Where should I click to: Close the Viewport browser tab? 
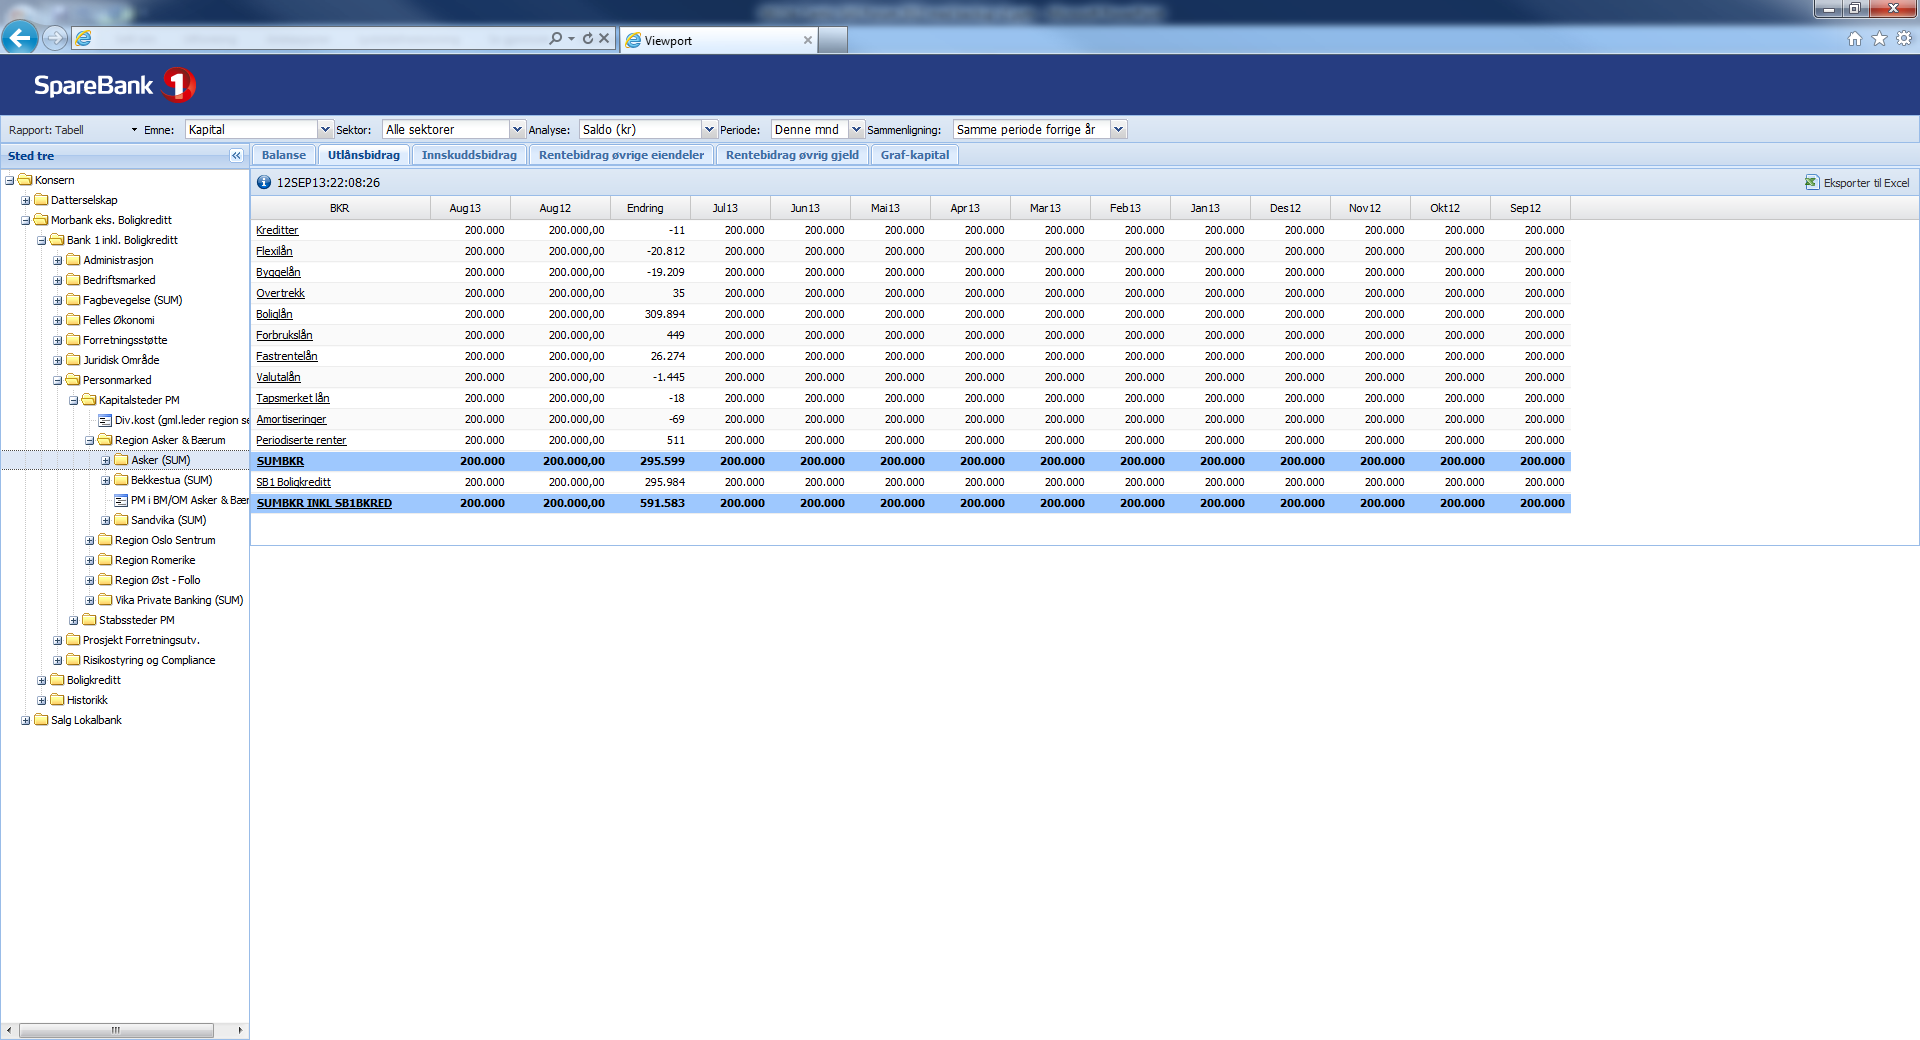pos(808,40)
